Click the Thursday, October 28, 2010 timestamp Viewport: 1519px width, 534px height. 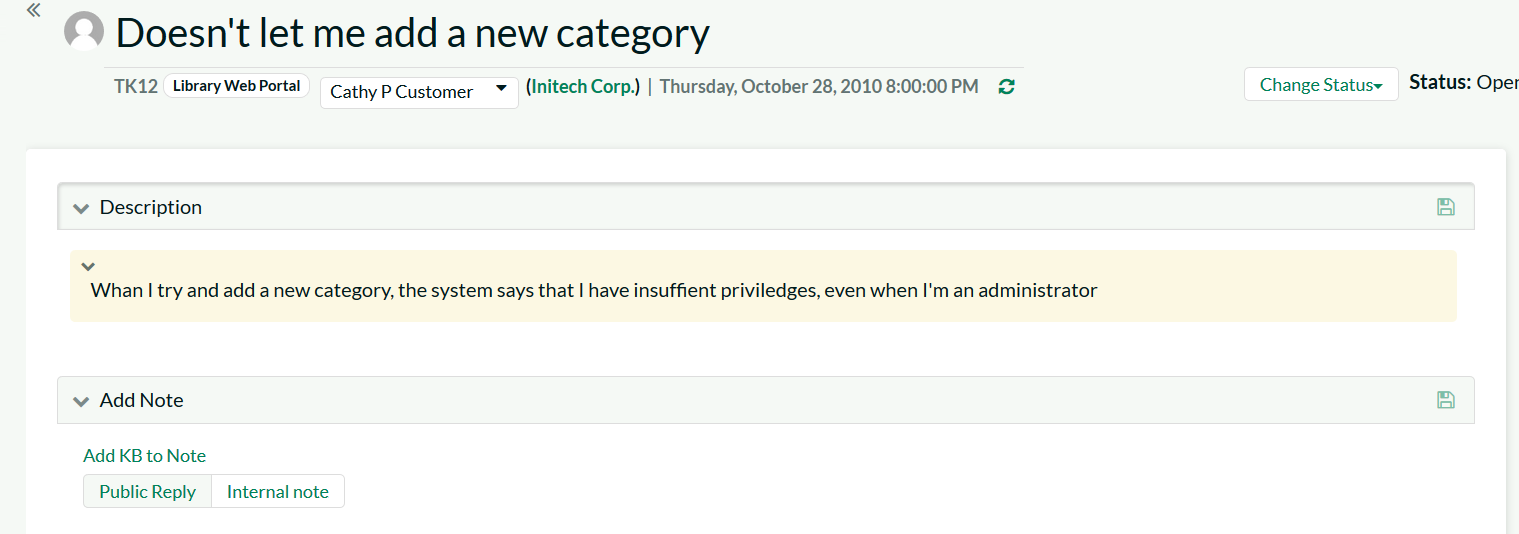point(818,87)
